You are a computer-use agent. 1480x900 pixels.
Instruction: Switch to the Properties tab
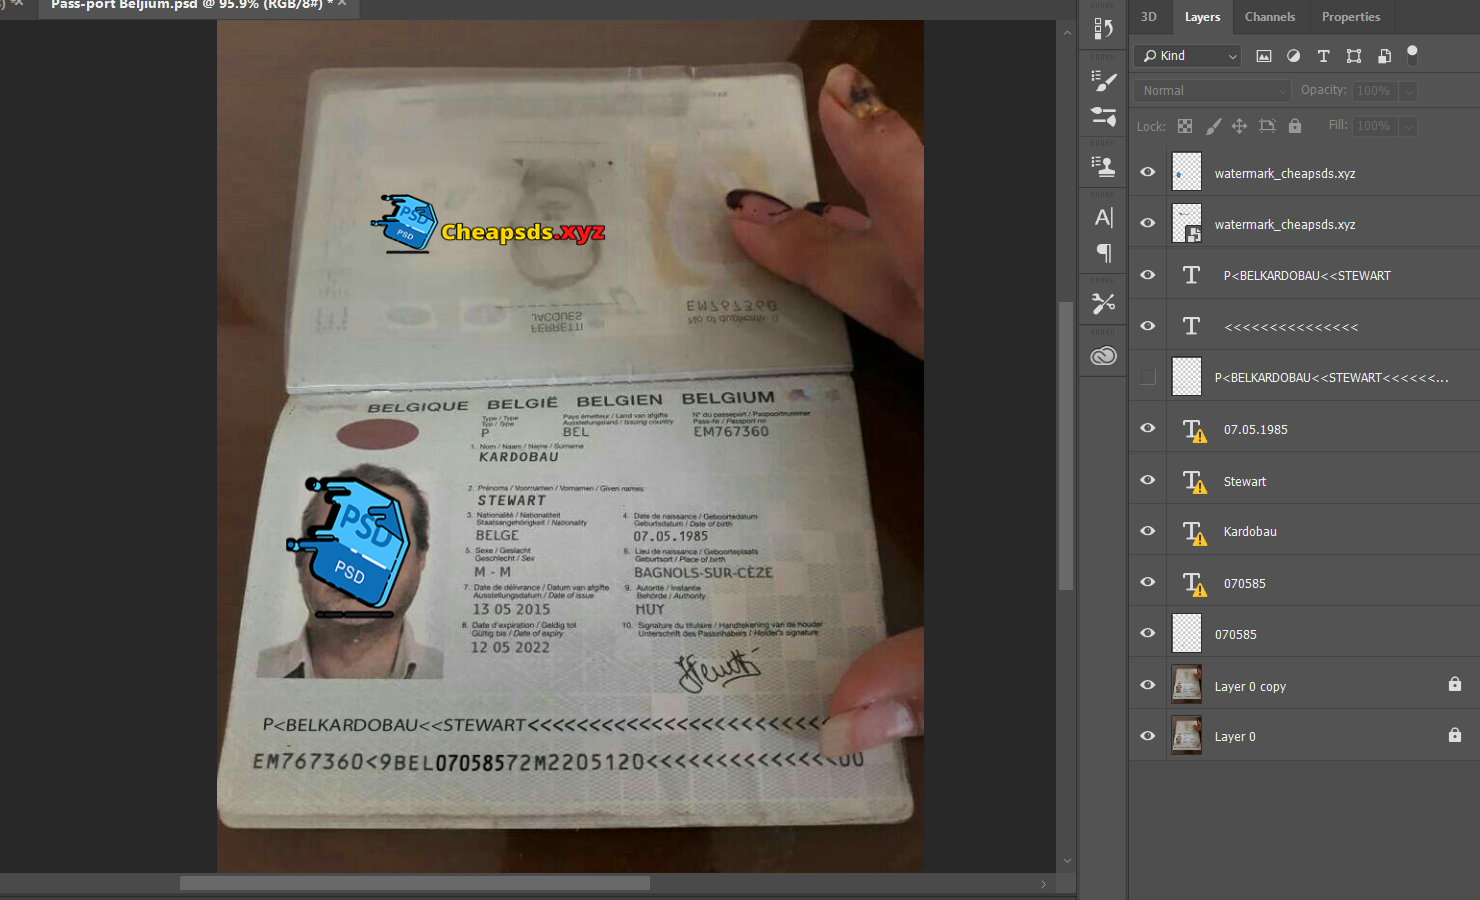click(x=1350, y=17)
